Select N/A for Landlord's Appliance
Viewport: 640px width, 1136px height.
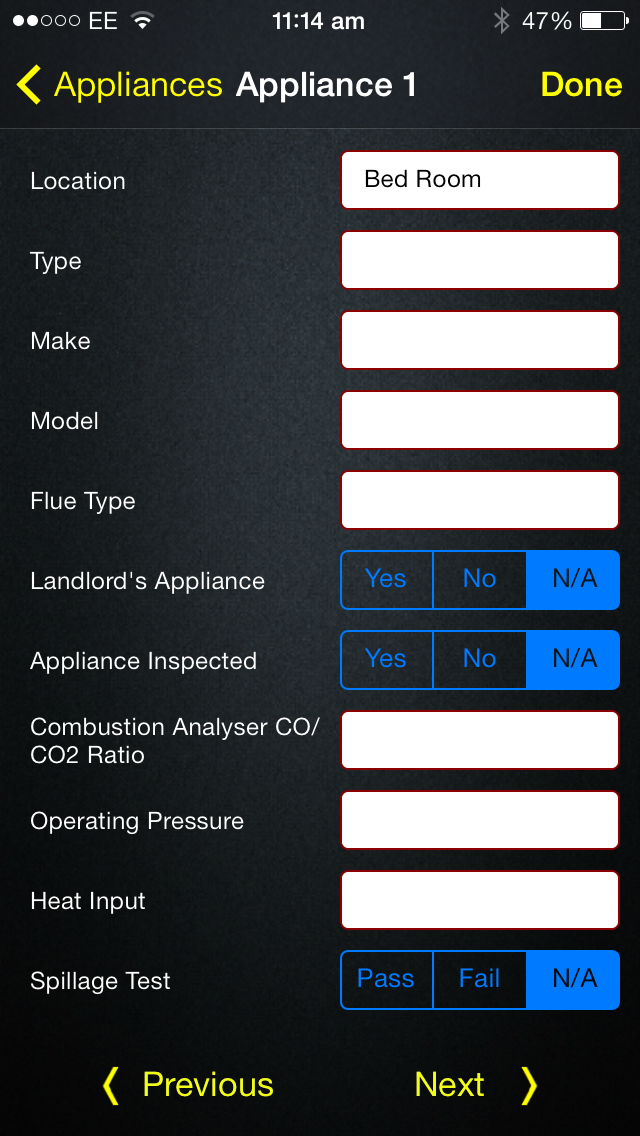(574, 580)
